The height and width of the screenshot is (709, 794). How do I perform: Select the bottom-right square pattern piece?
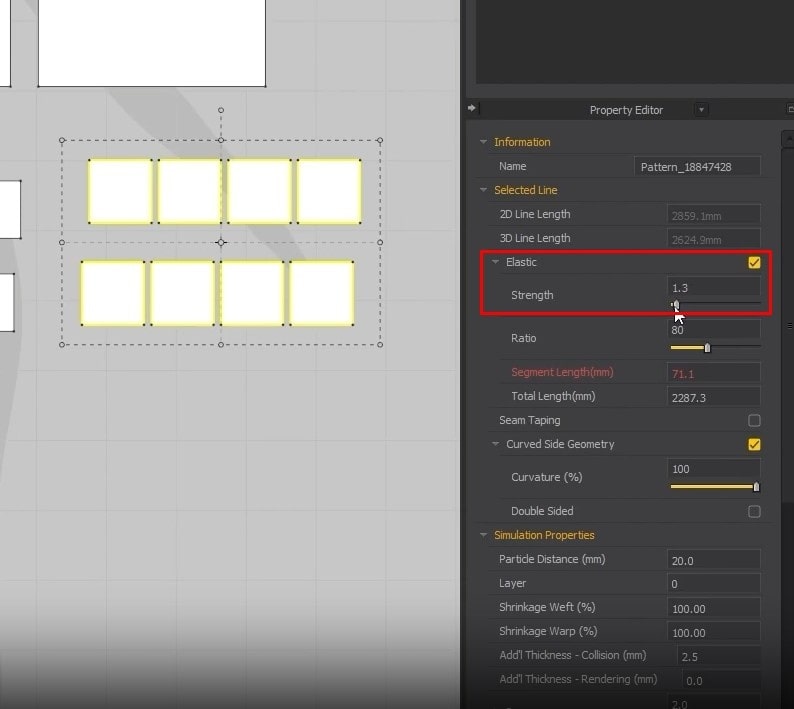[322, 293]
